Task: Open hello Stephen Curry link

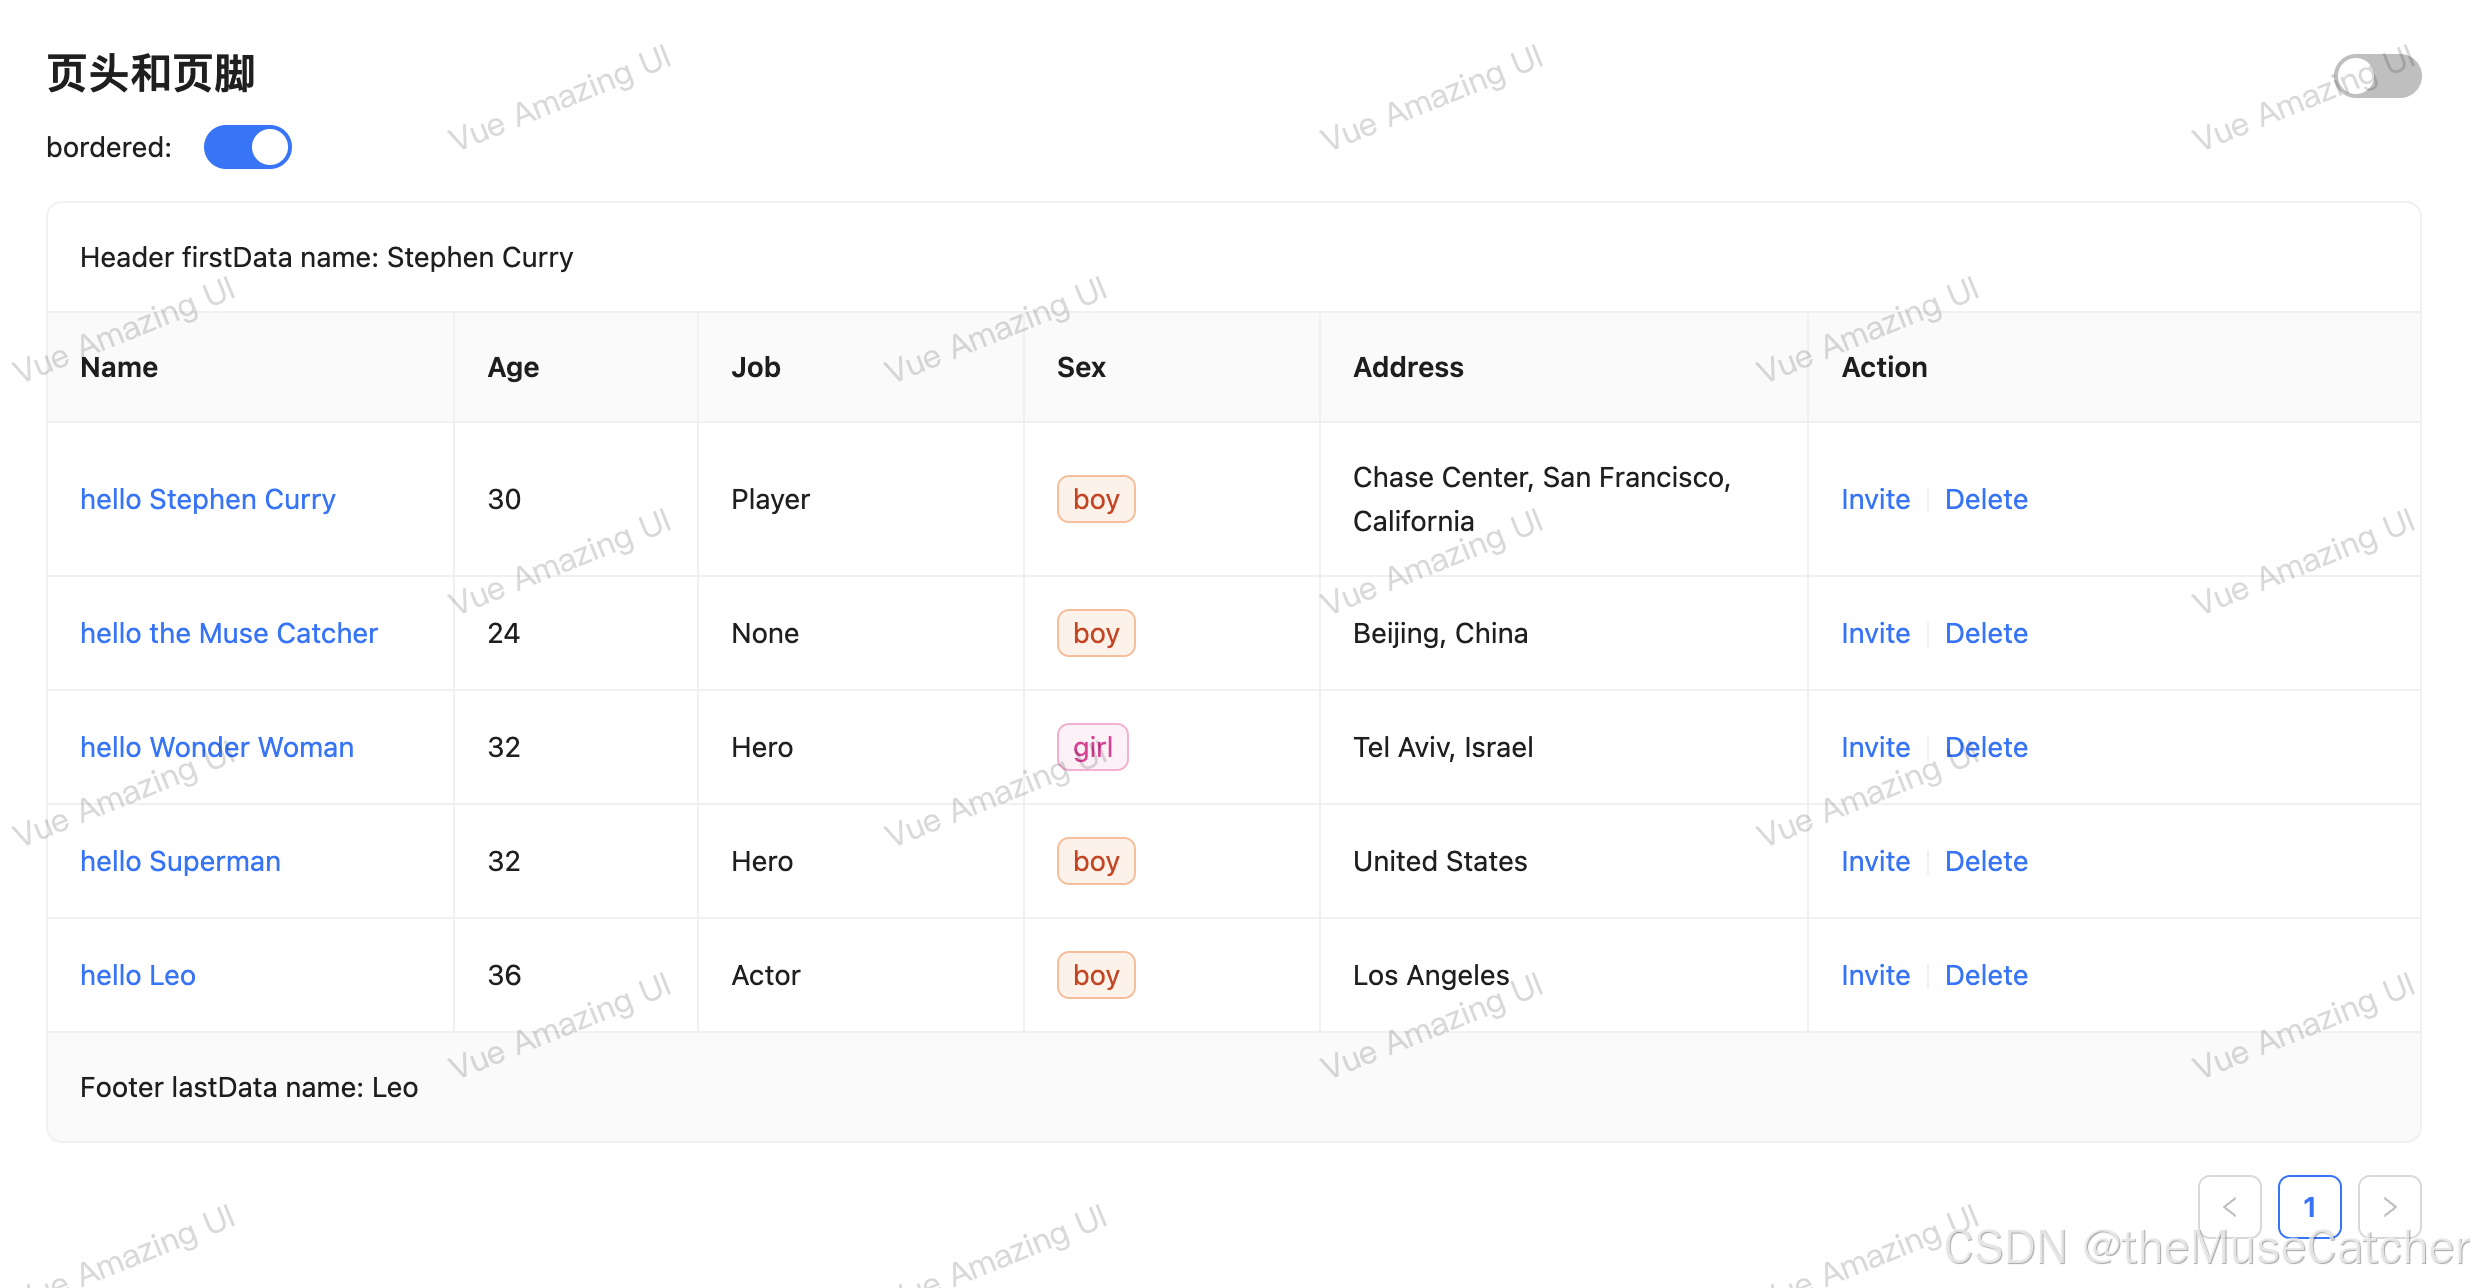Action: [x=207, y=499]
